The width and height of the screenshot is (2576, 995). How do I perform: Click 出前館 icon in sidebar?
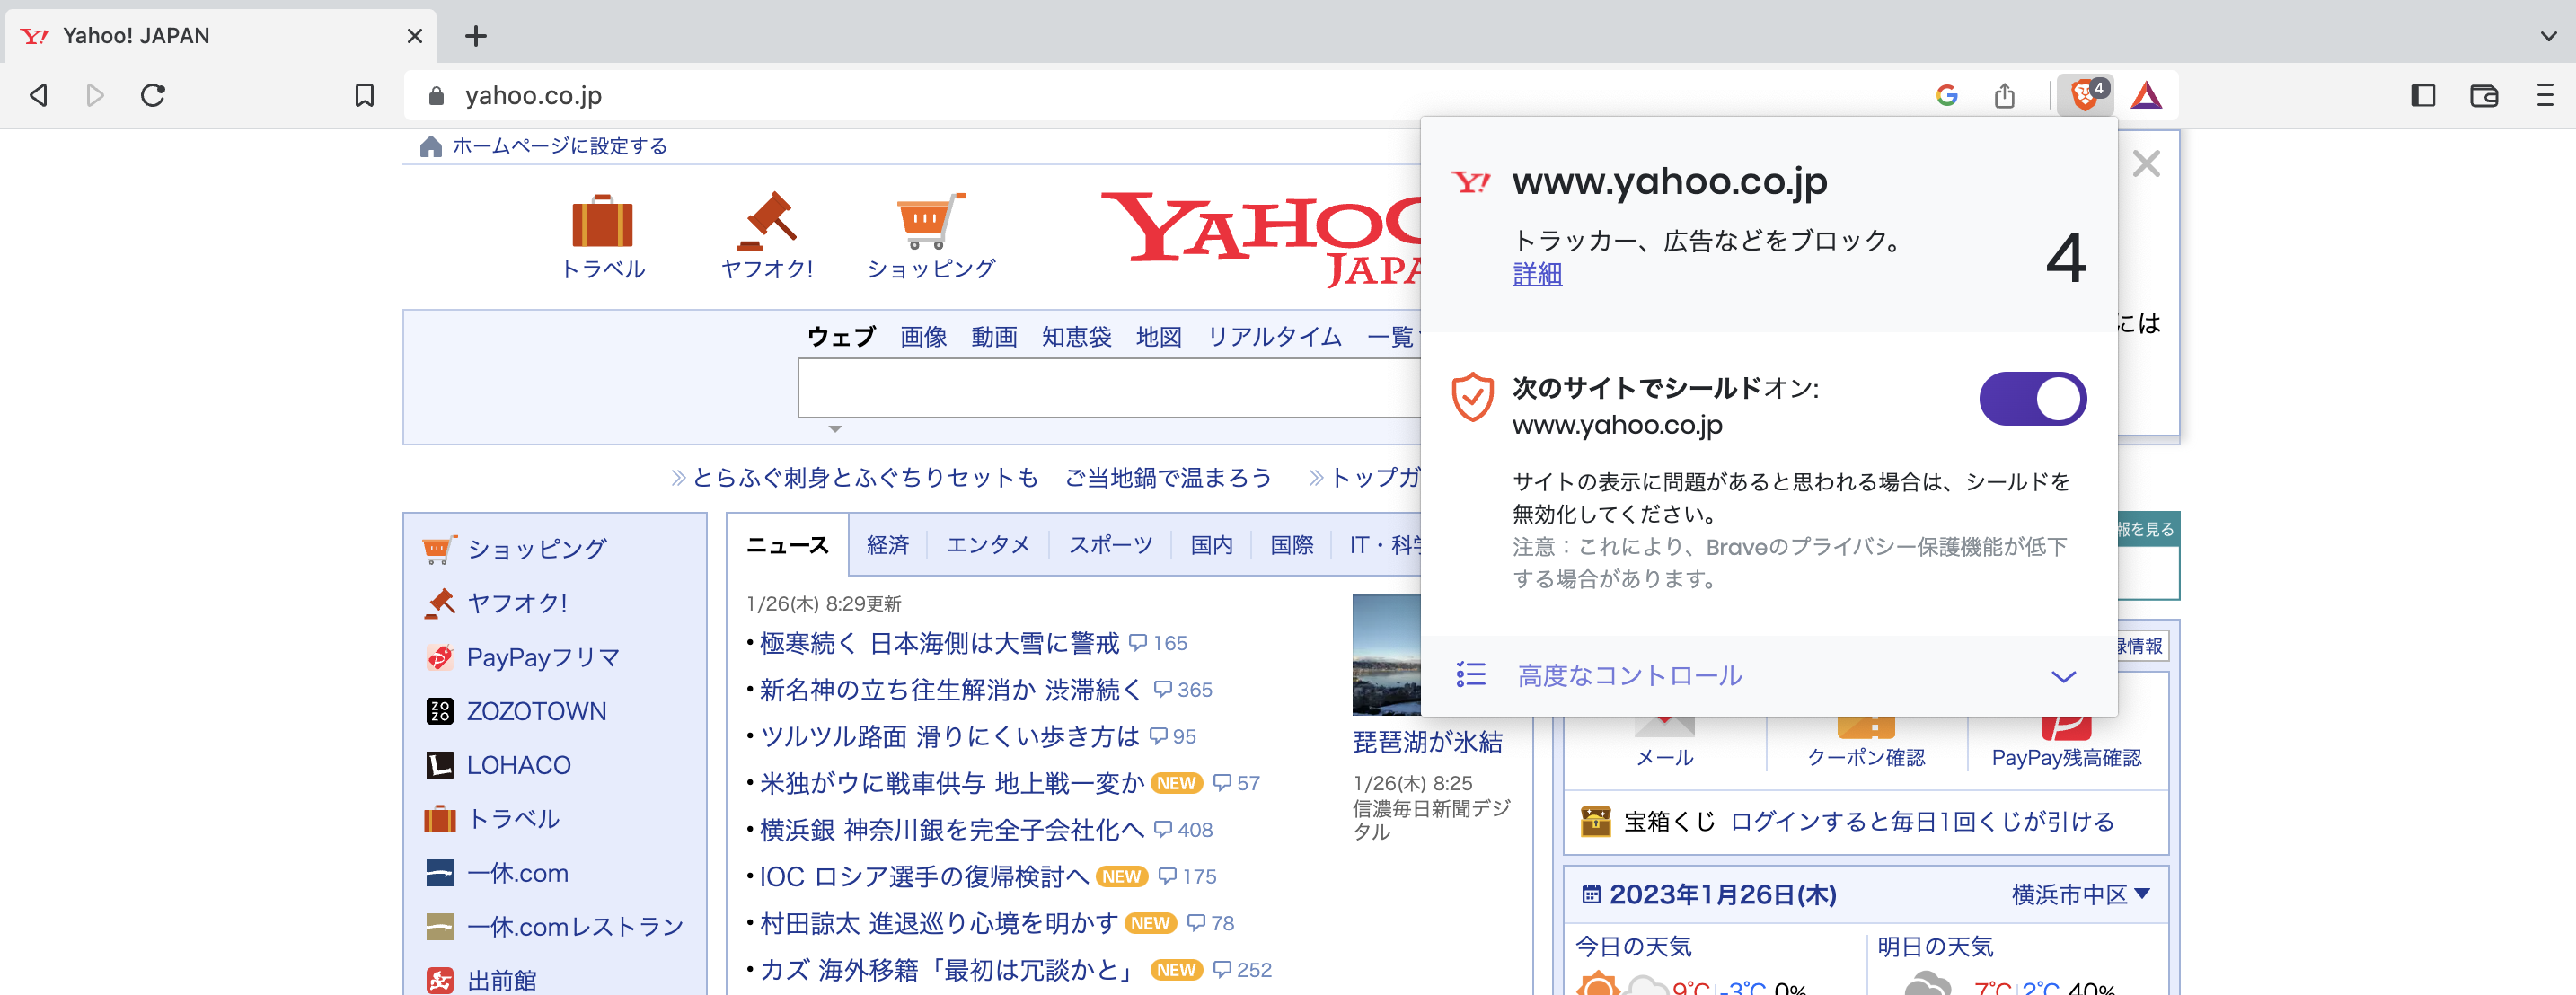coord(440,980)
